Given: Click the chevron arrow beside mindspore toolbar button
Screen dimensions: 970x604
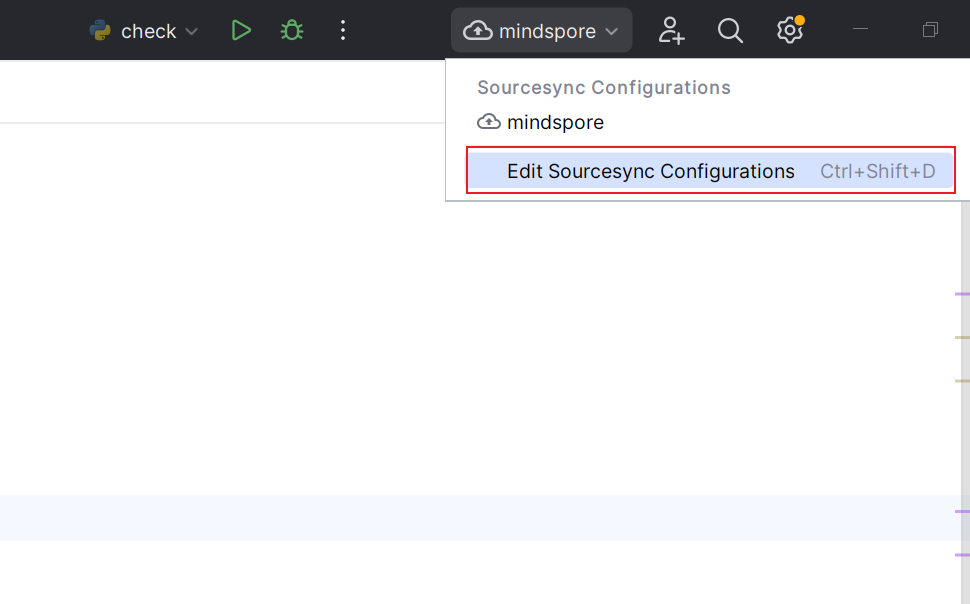Looking at the screenshot, I should point(611,31).
